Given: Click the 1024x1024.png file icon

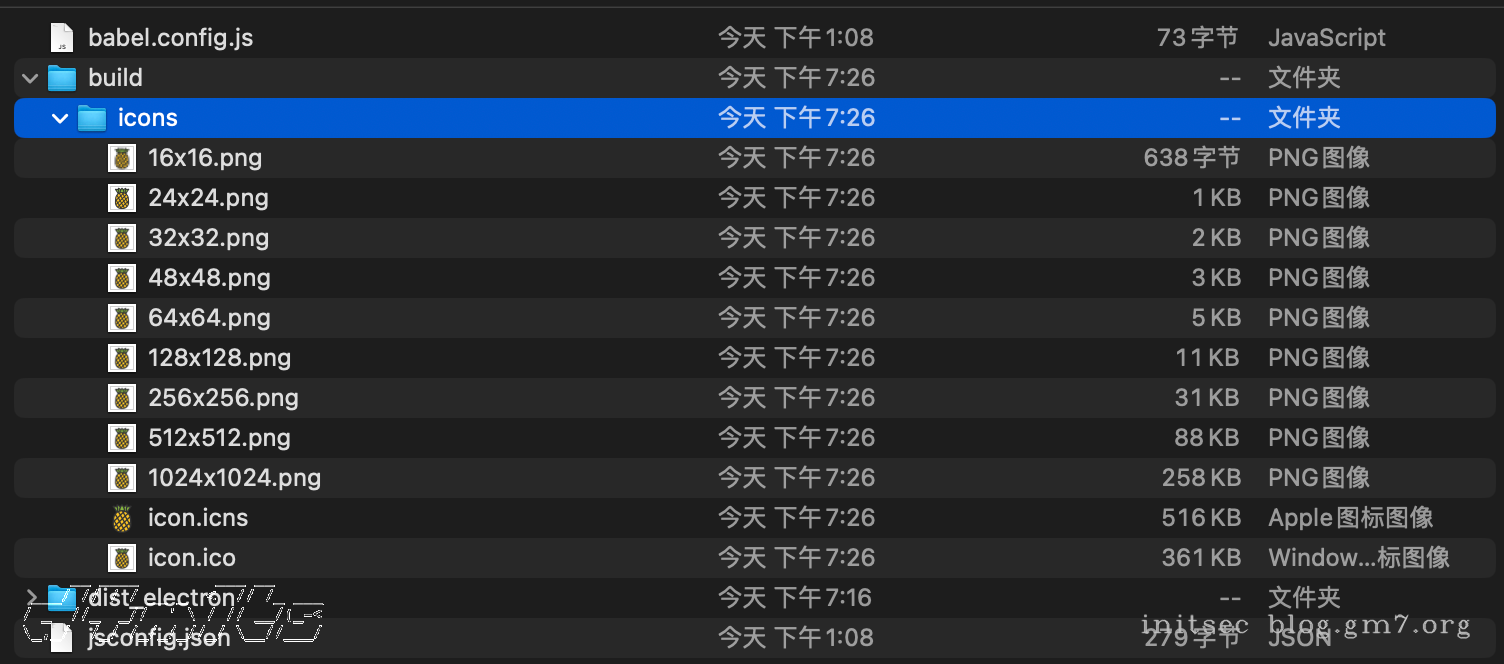Looking at the screenshot, I should pos(122,478).
